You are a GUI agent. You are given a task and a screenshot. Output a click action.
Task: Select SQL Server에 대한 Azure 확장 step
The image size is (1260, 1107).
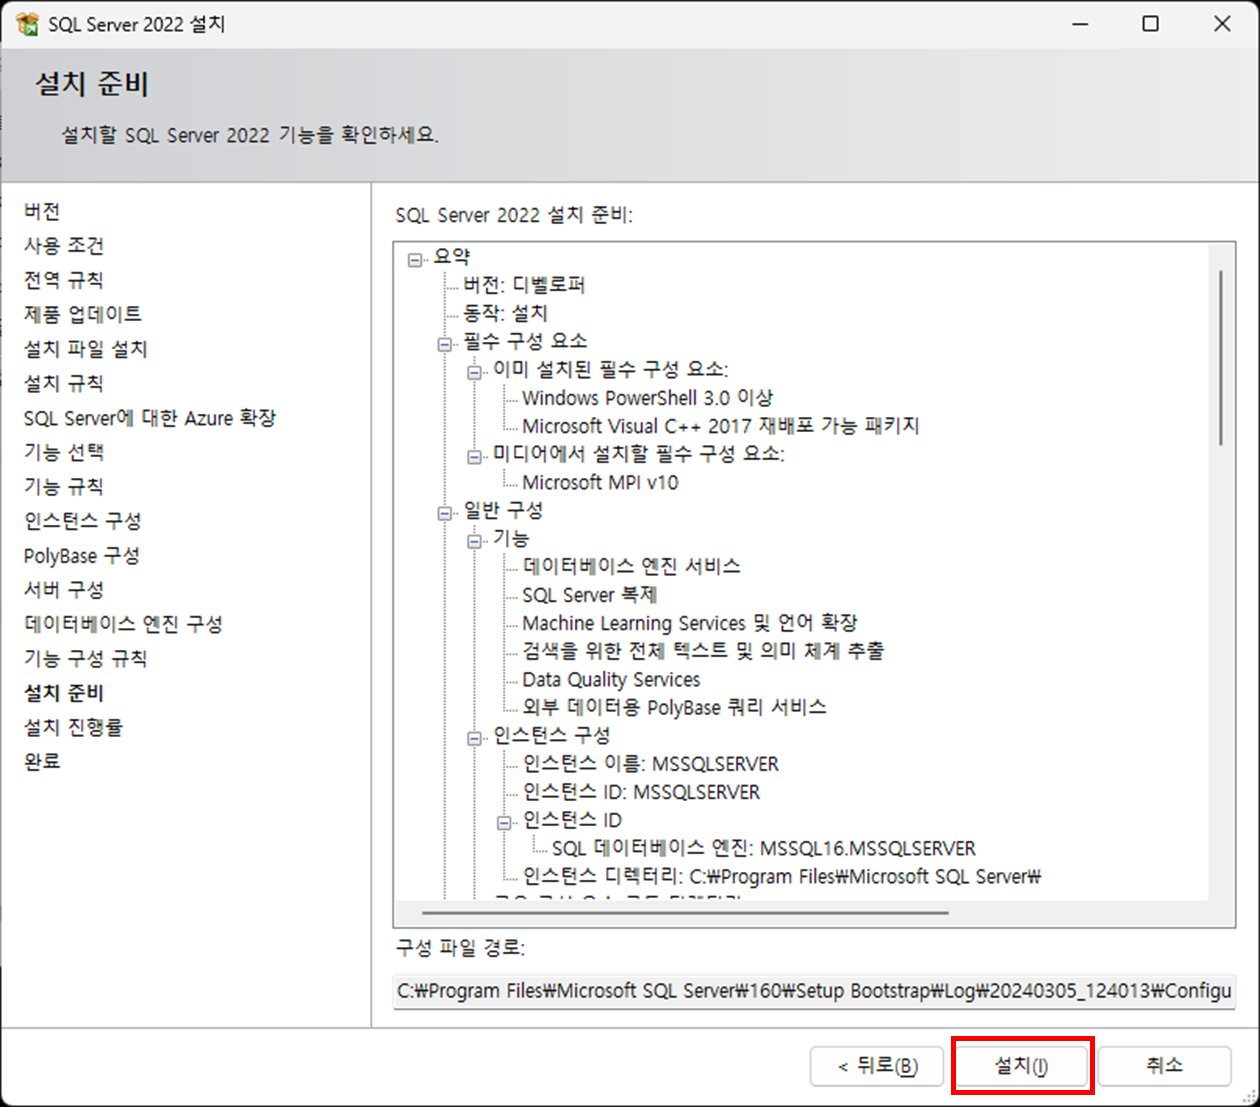(150, 418)
